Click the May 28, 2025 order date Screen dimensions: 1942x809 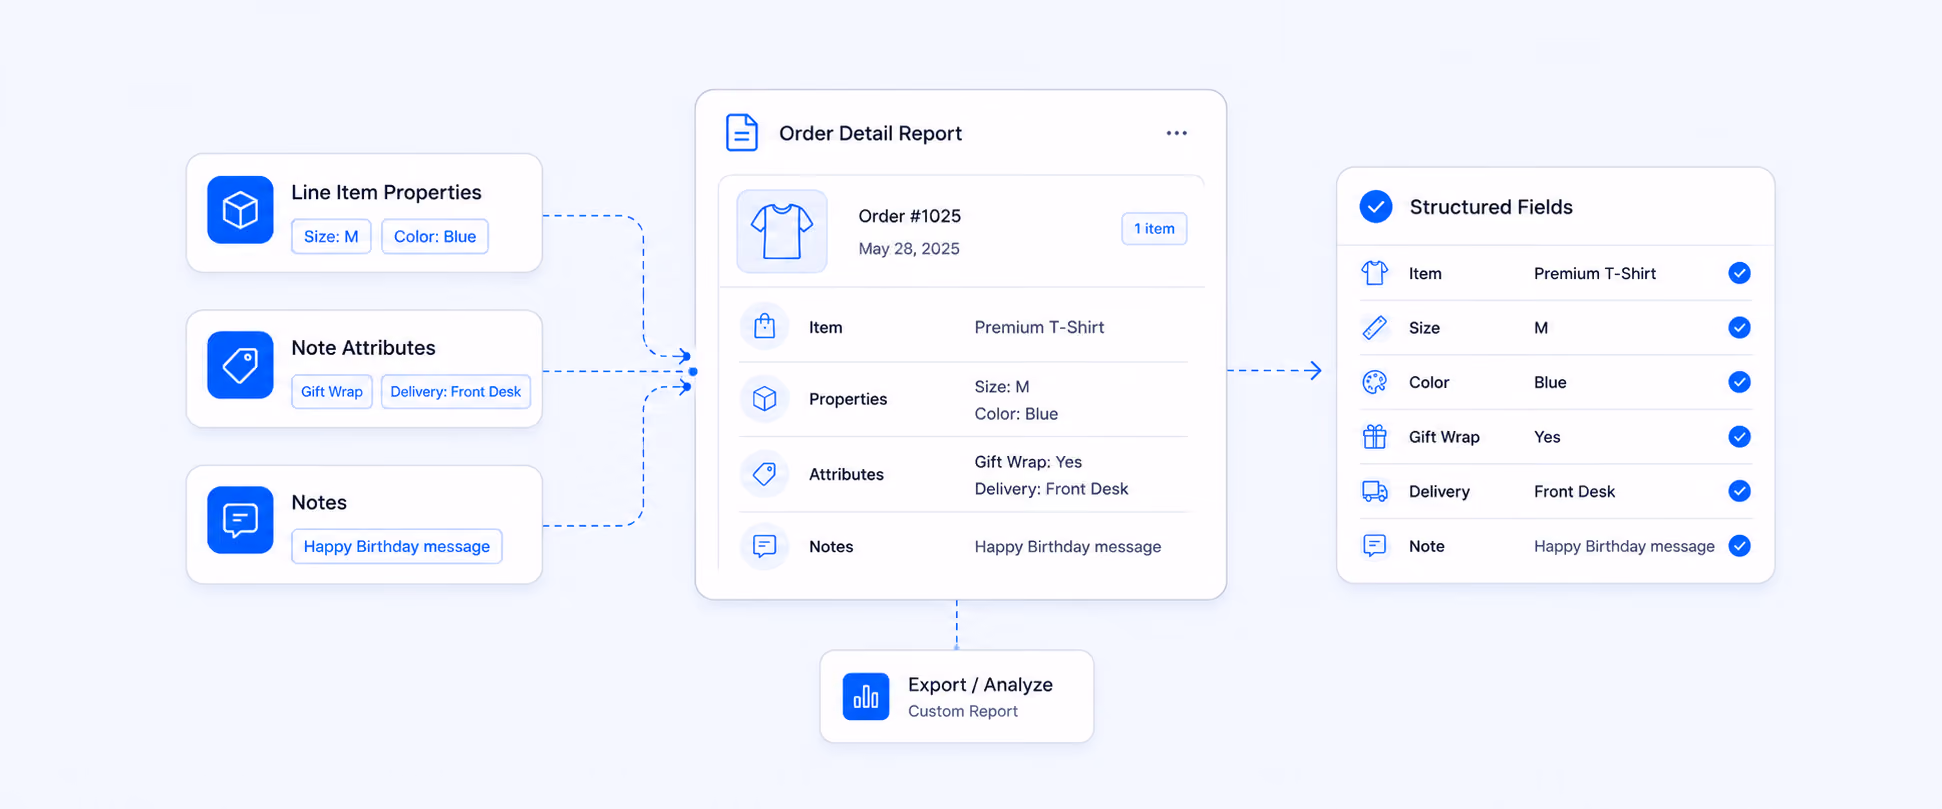point(909,248)
